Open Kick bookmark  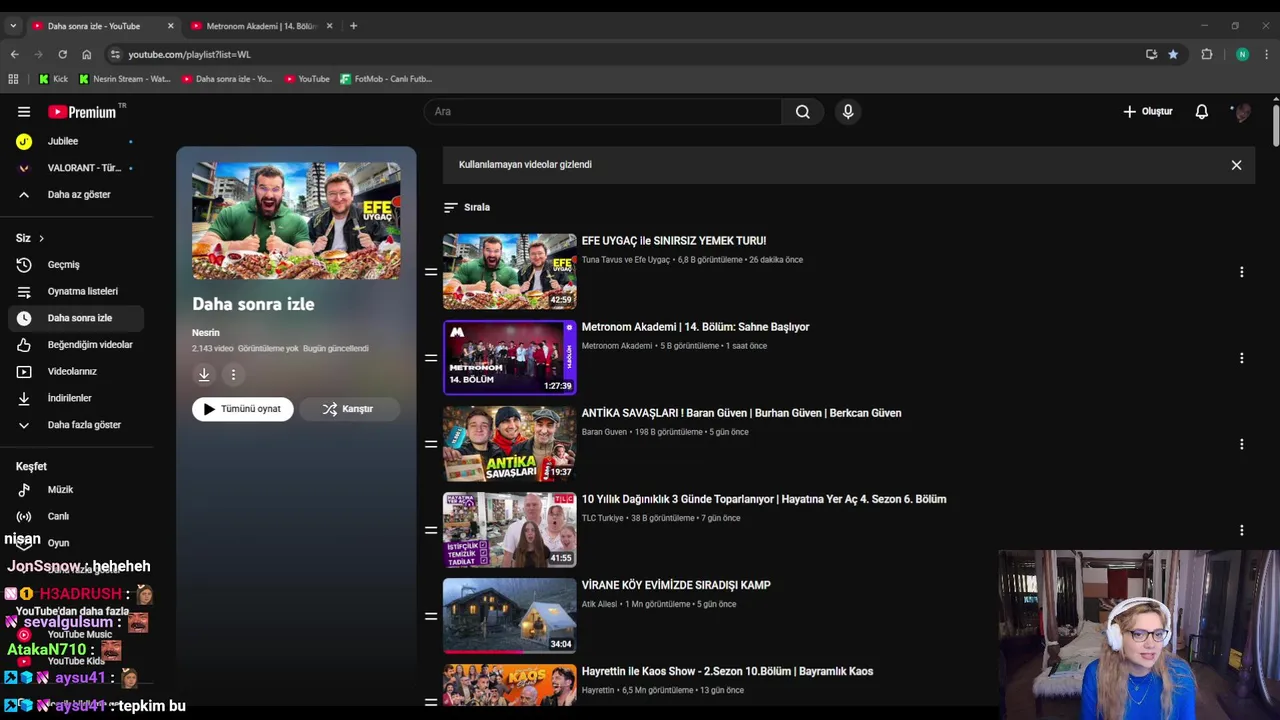[x=54, y=79]
